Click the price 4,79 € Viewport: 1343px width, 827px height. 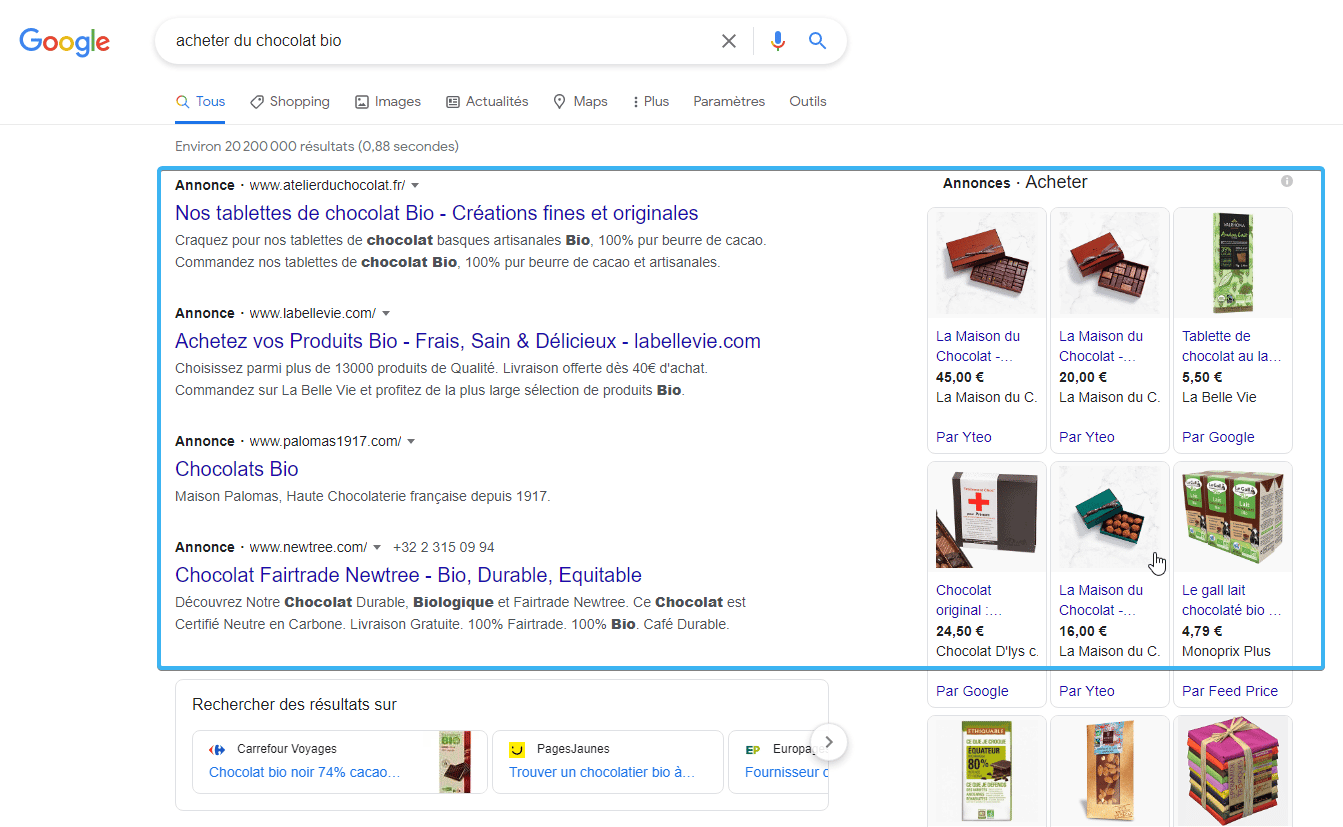click(1202, 631)
